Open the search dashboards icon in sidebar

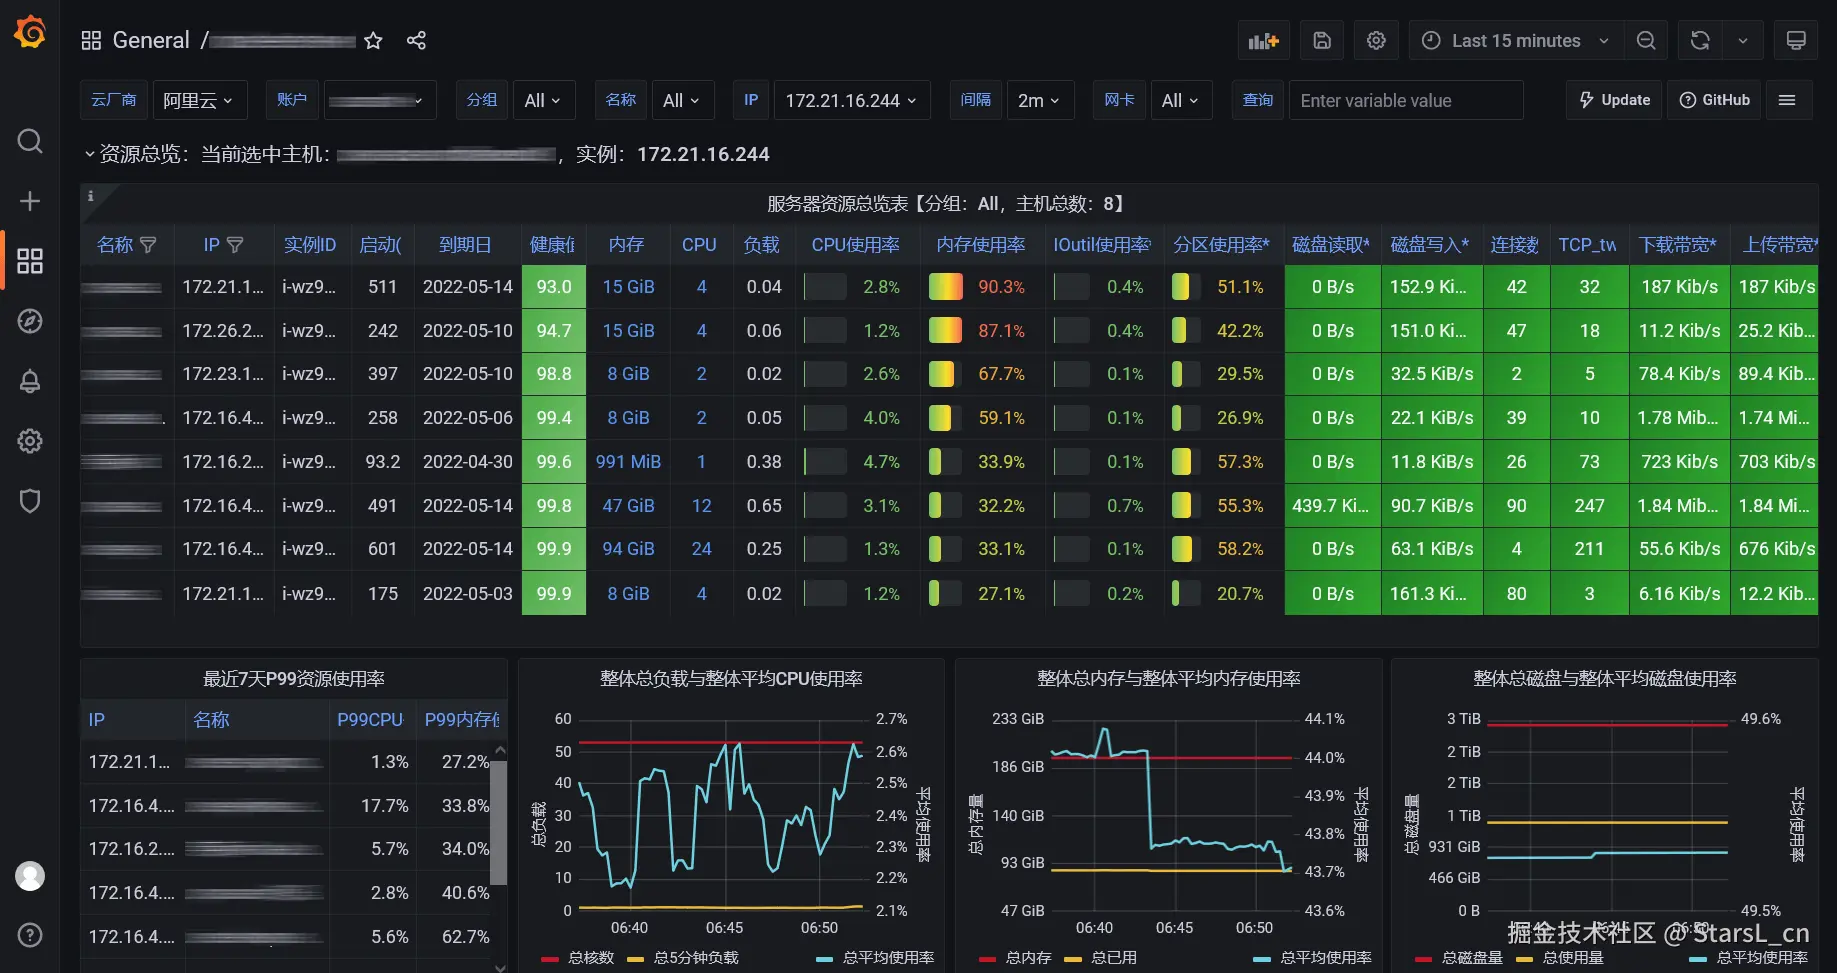[30, 141]
